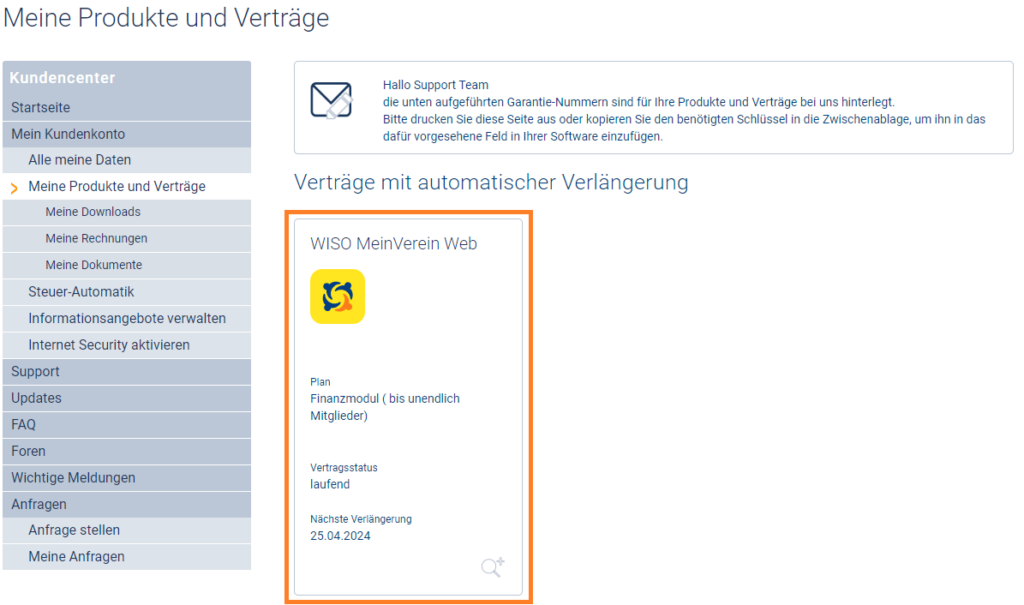The image size is (1024, 605).
Task: Click the page title 'Meine Produkte und Verträge'
Action: click(166, 18)
